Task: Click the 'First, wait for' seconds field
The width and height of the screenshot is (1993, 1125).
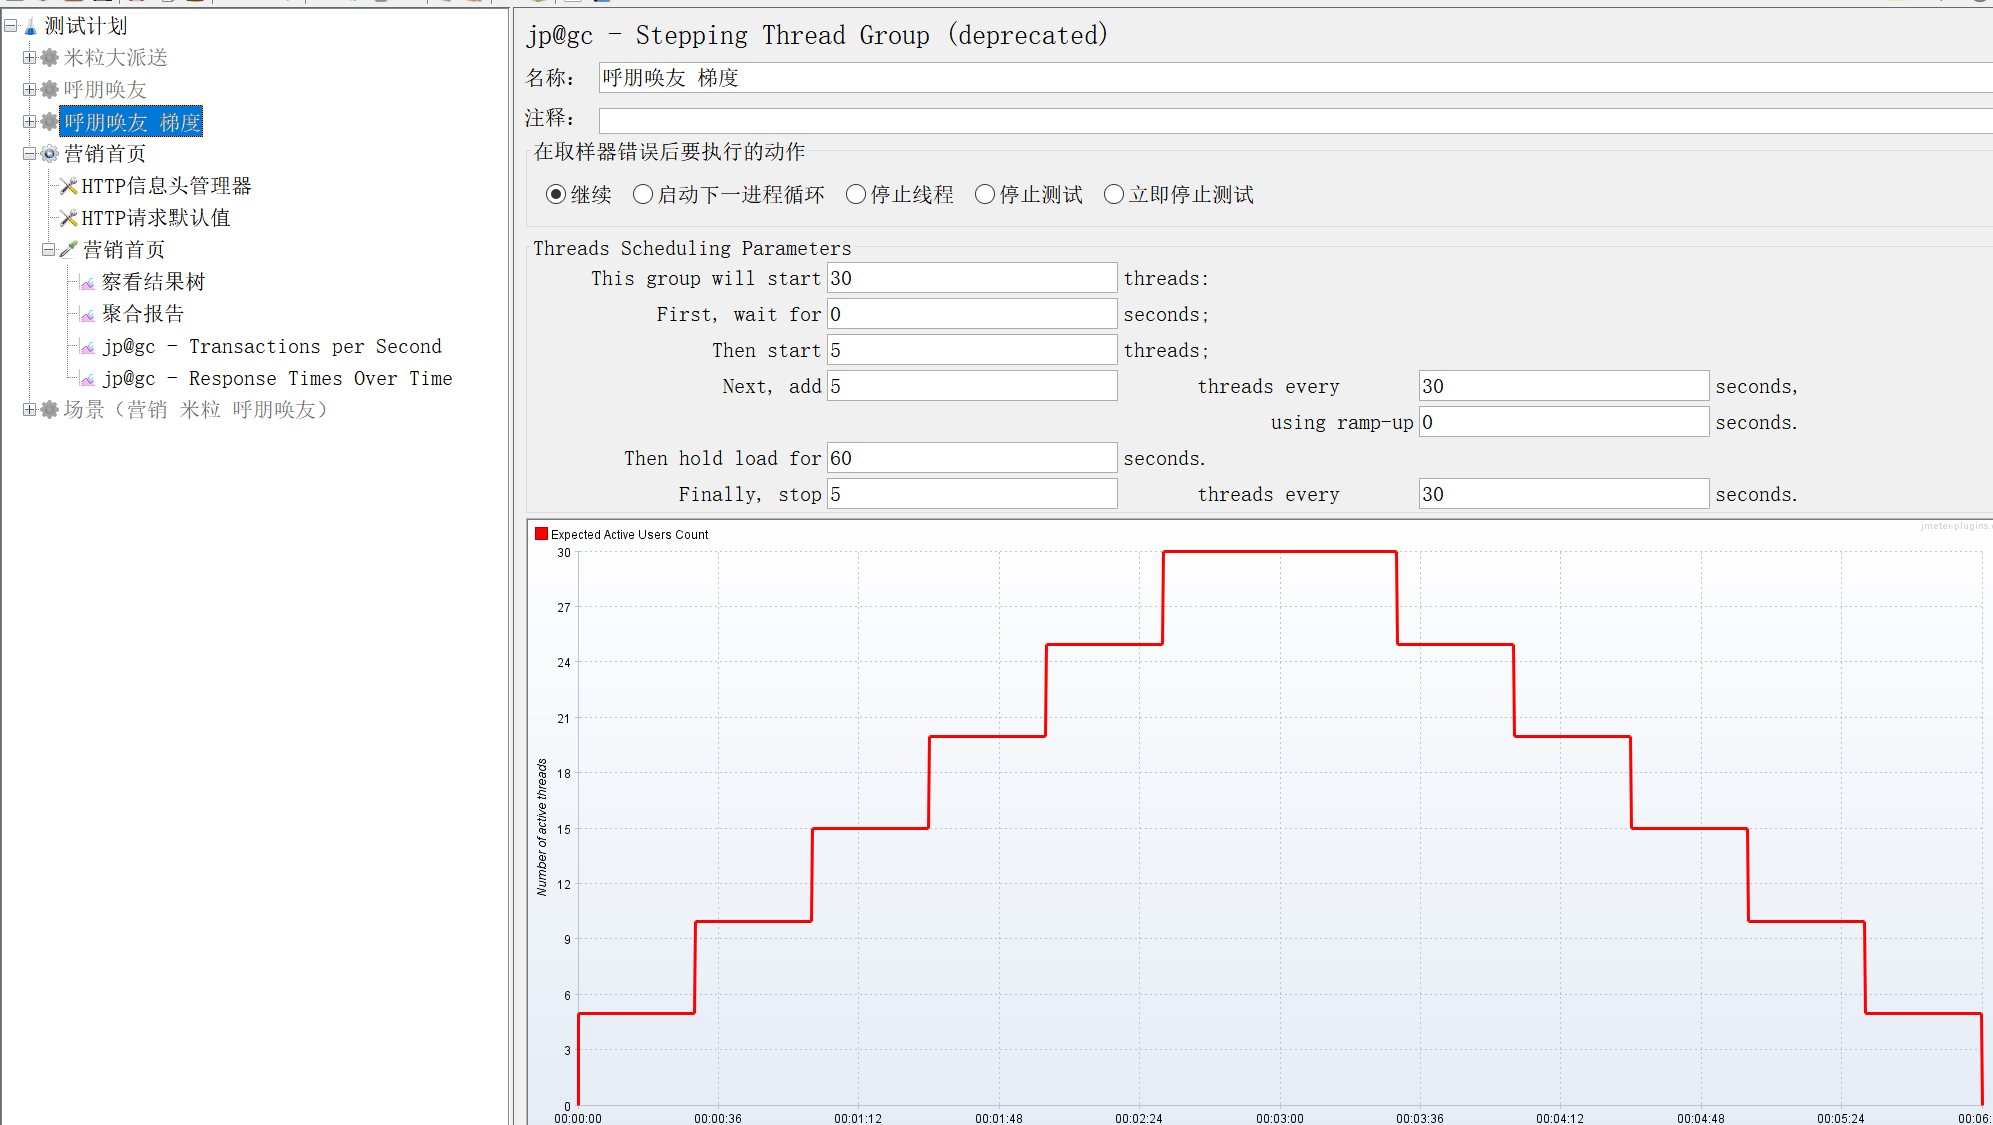Action: tap(972, 314)
